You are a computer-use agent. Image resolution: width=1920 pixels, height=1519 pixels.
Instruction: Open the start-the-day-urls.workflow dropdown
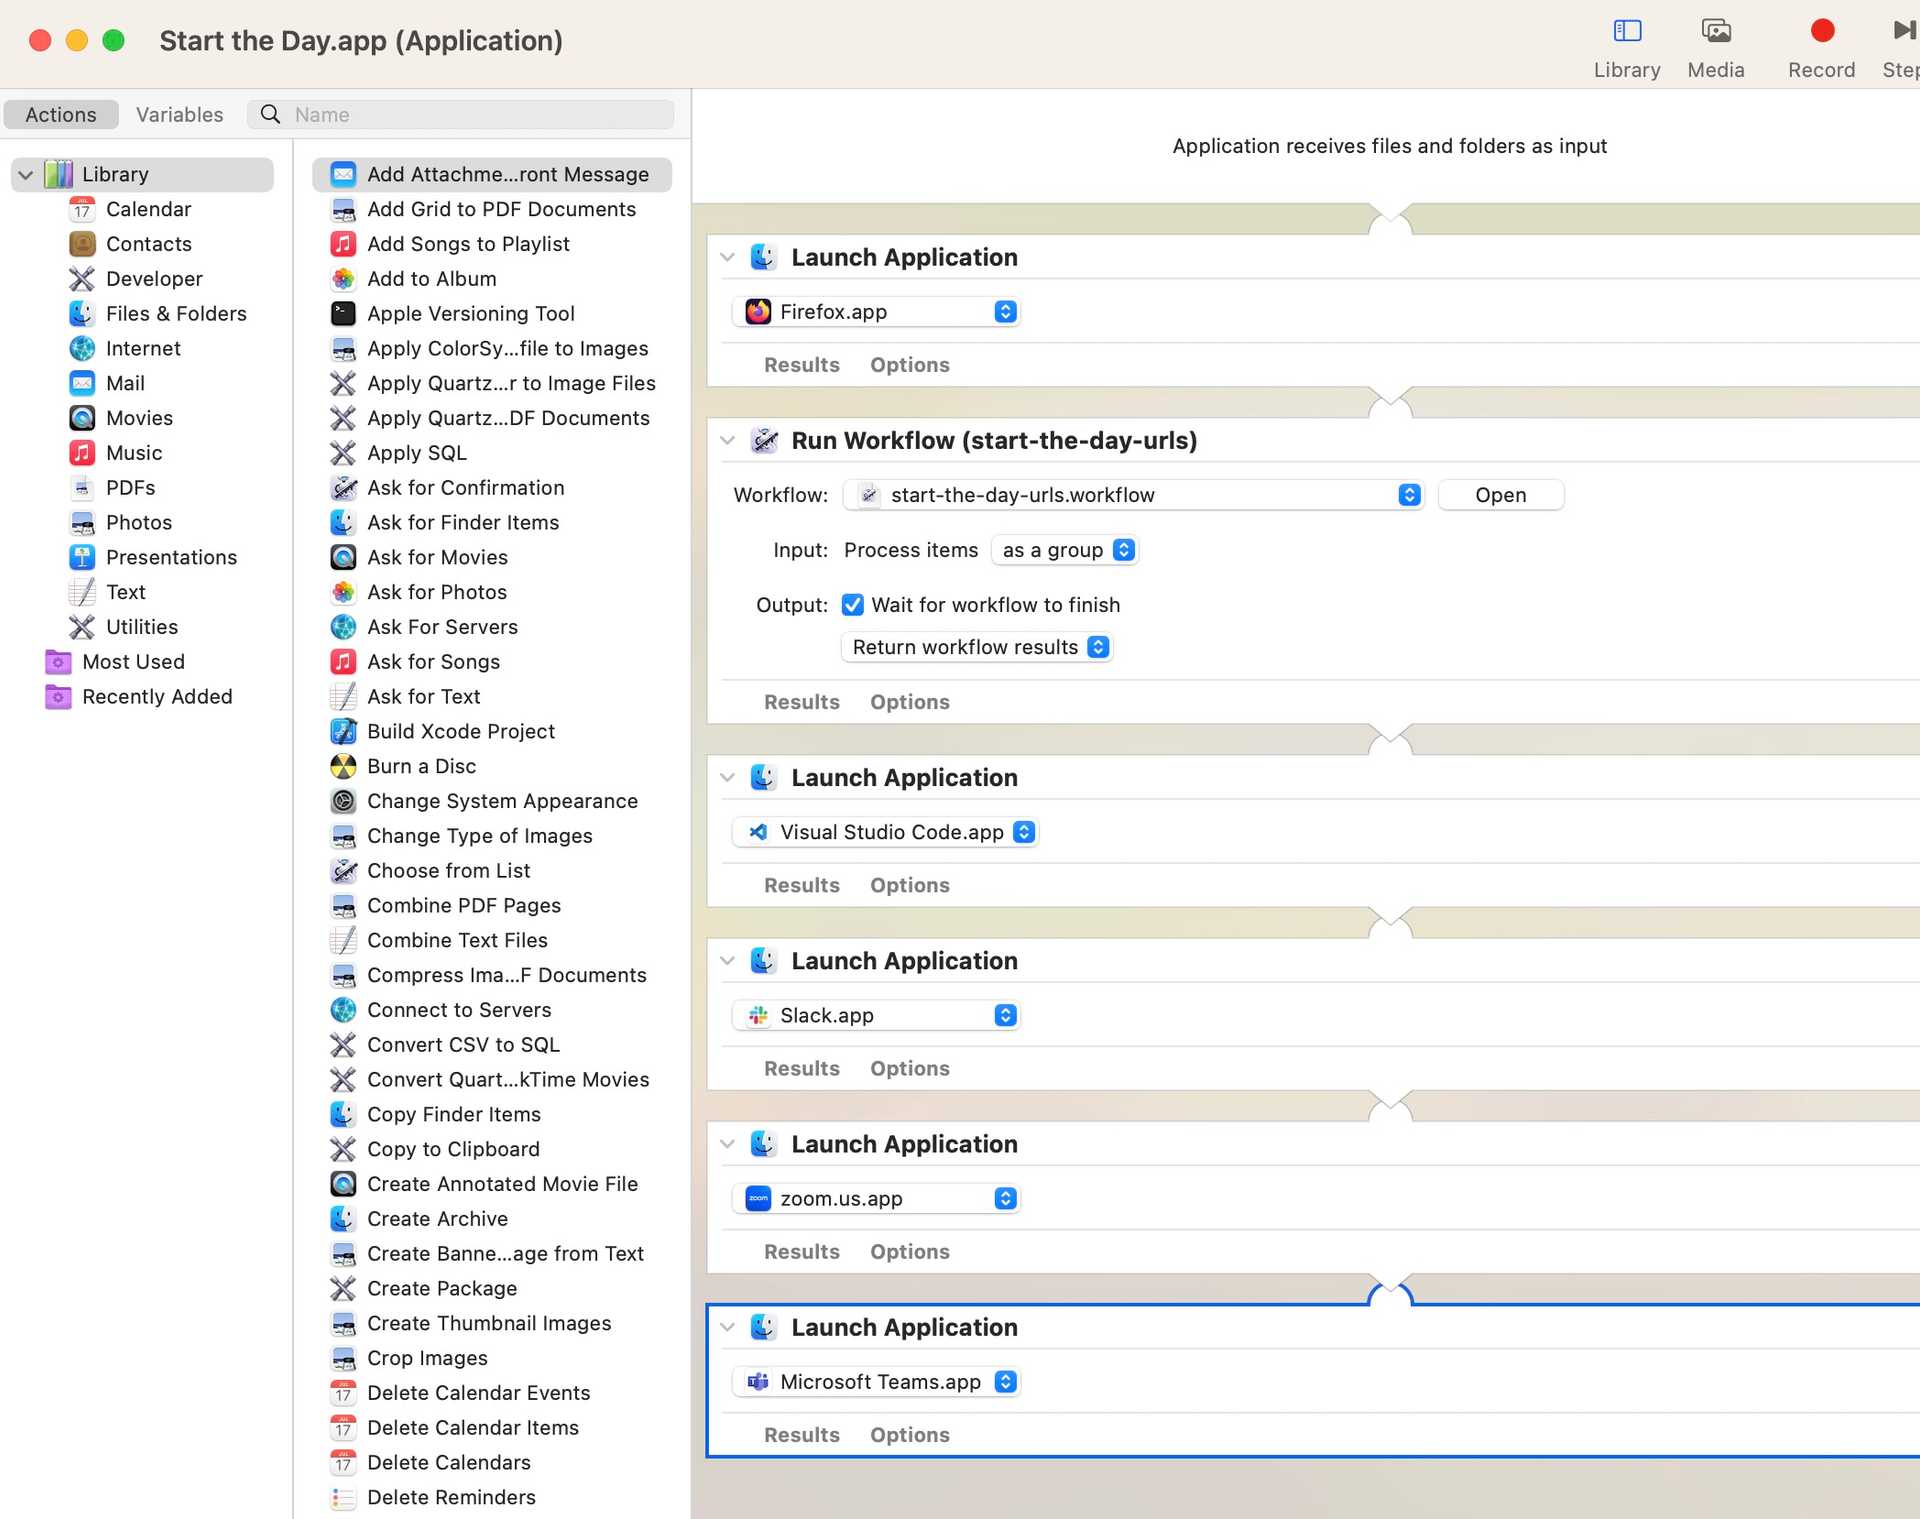(1407, 495)
